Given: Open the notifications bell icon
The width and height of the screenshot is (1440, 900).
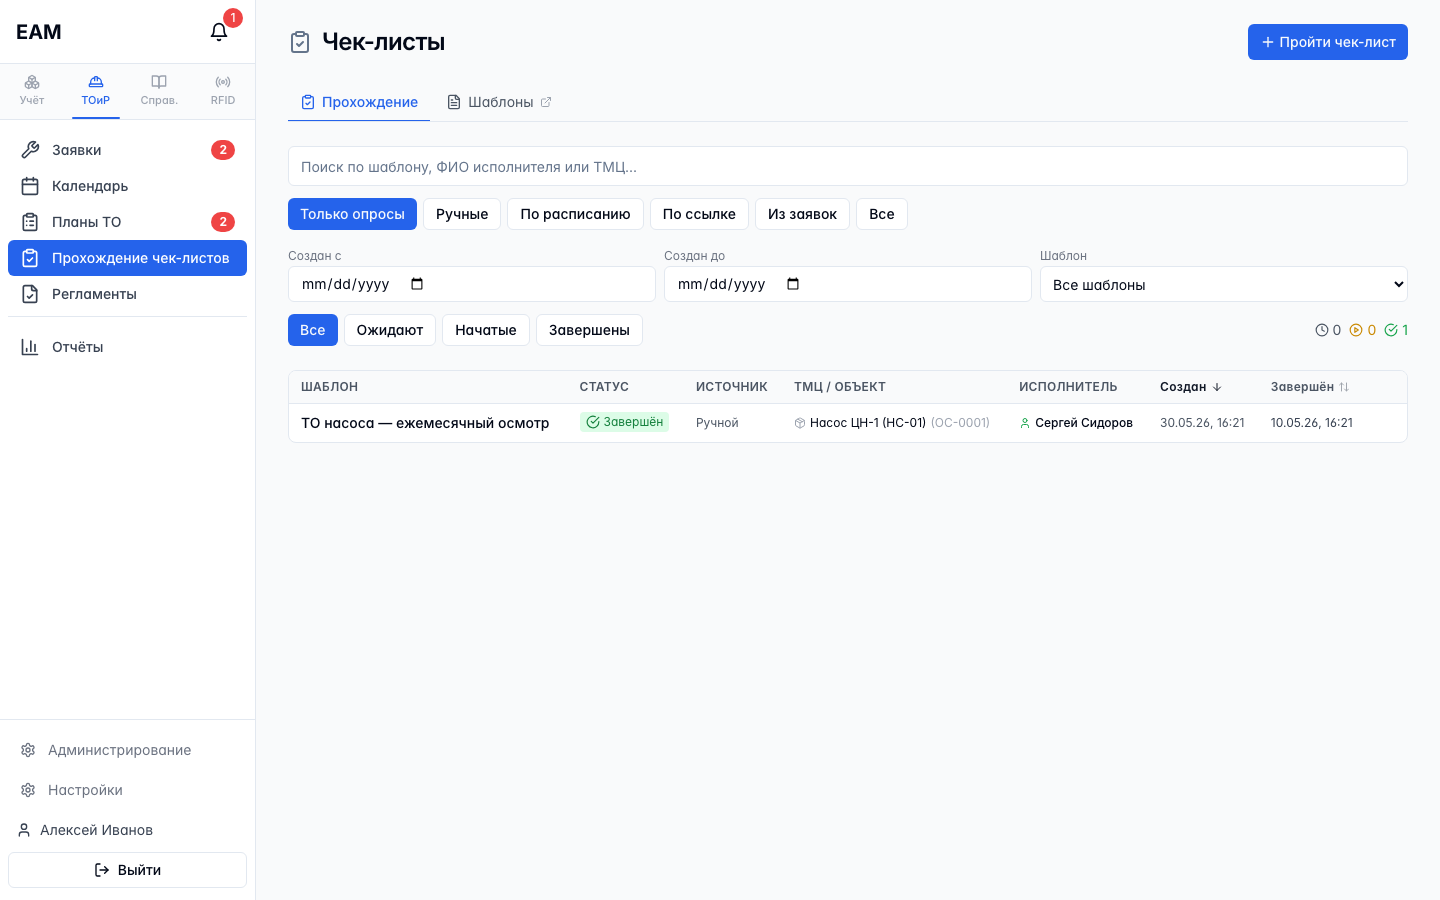Looking at the screenshot, I should pyautogui.click(x=219, y=32).
